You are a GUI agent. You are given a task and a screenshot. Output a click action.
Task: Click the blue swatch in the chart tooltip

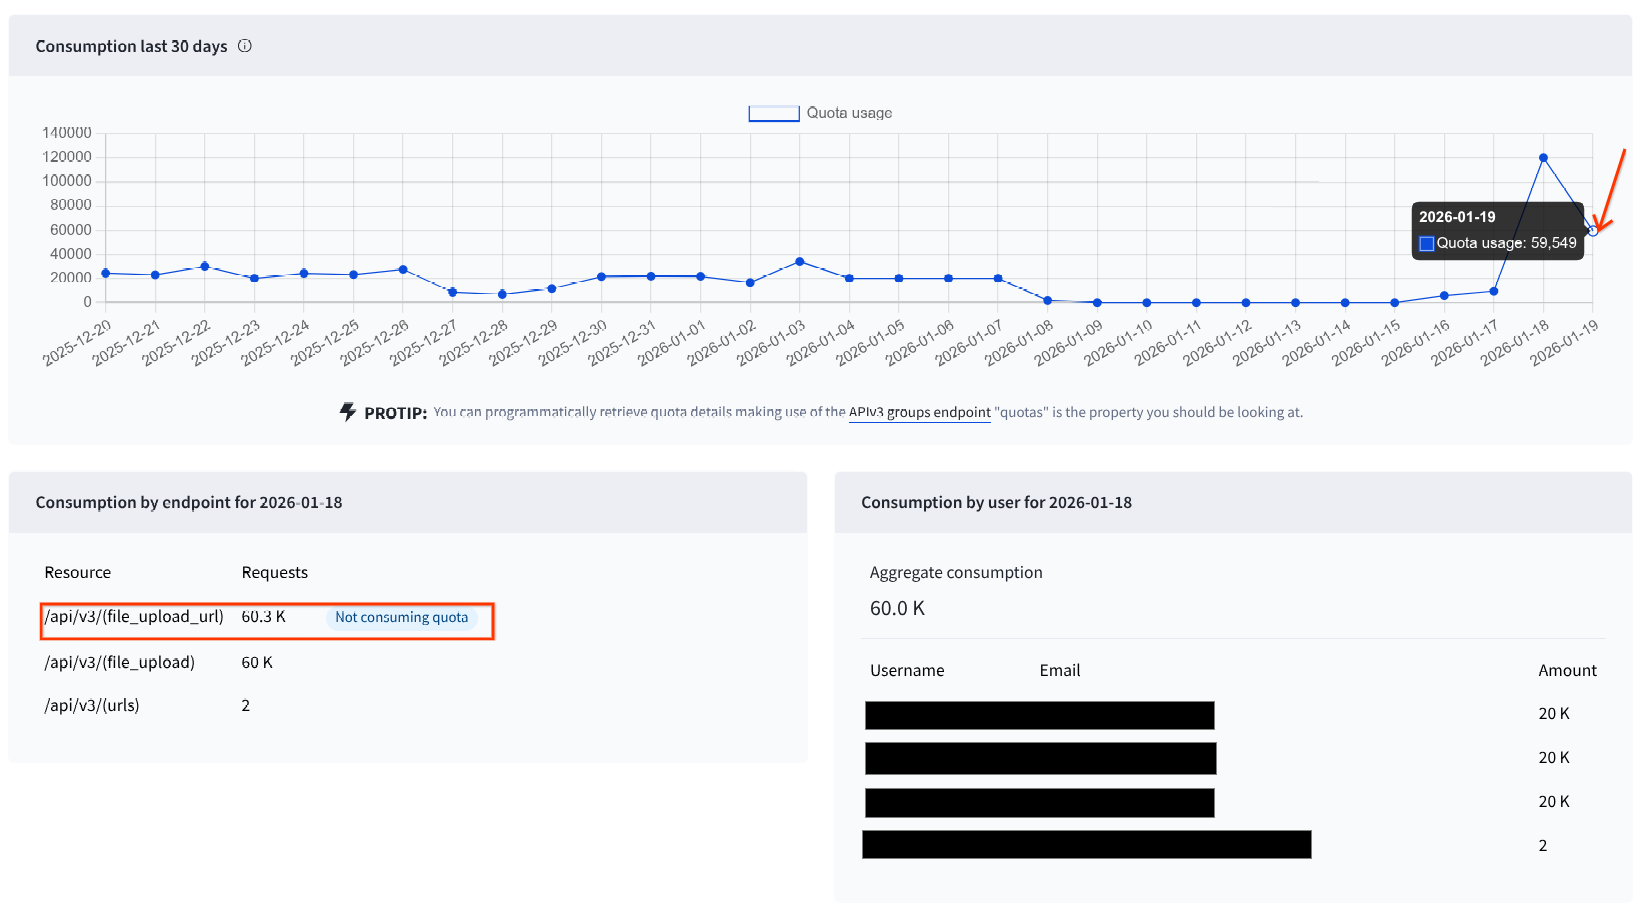pyautogui.click(x=1427, y=243)
